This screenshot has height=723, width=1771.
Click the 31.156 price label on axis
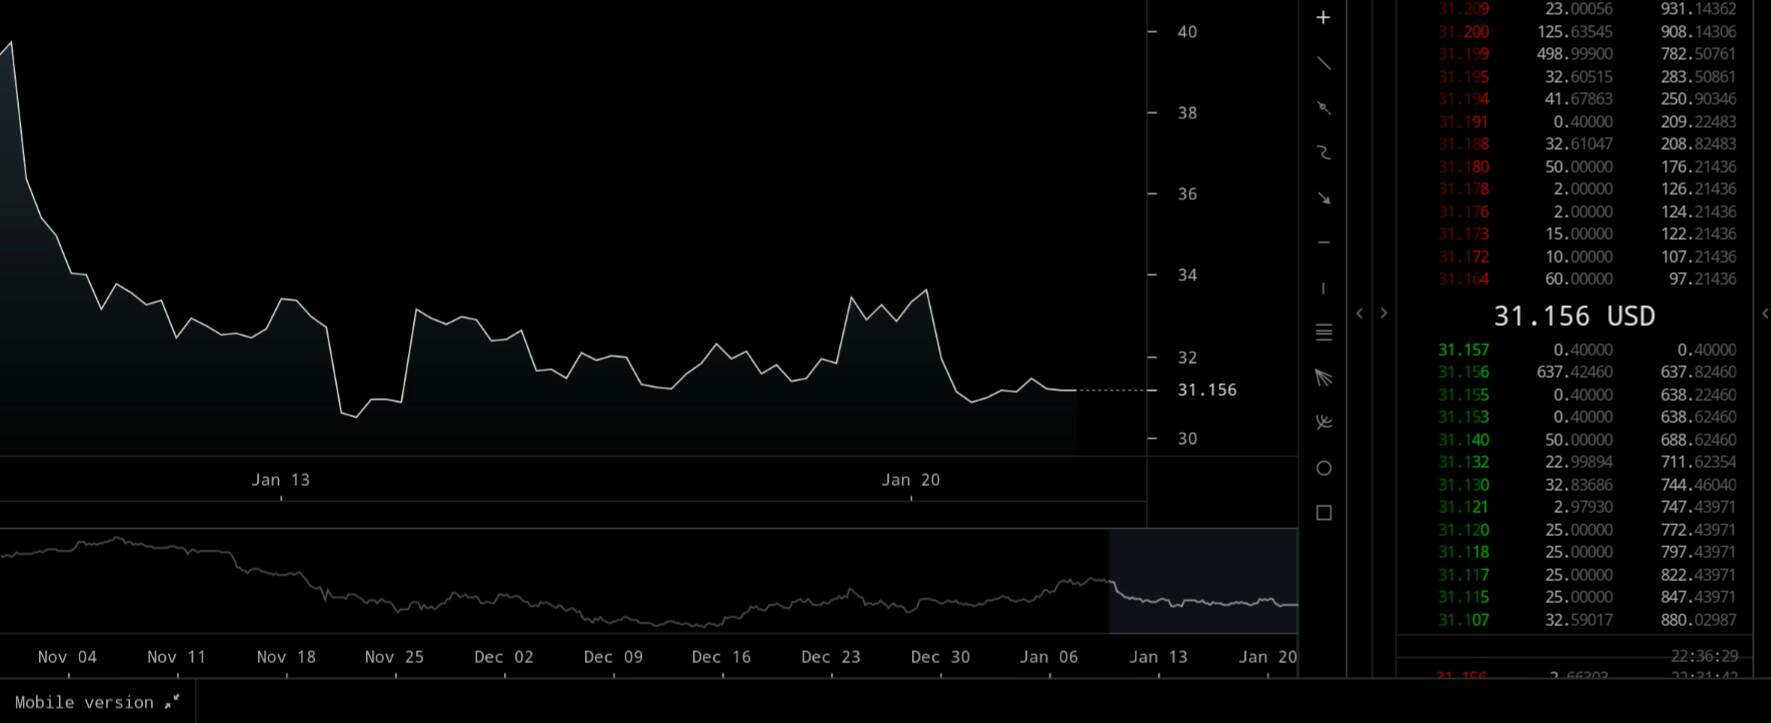tap(1206, 390)
